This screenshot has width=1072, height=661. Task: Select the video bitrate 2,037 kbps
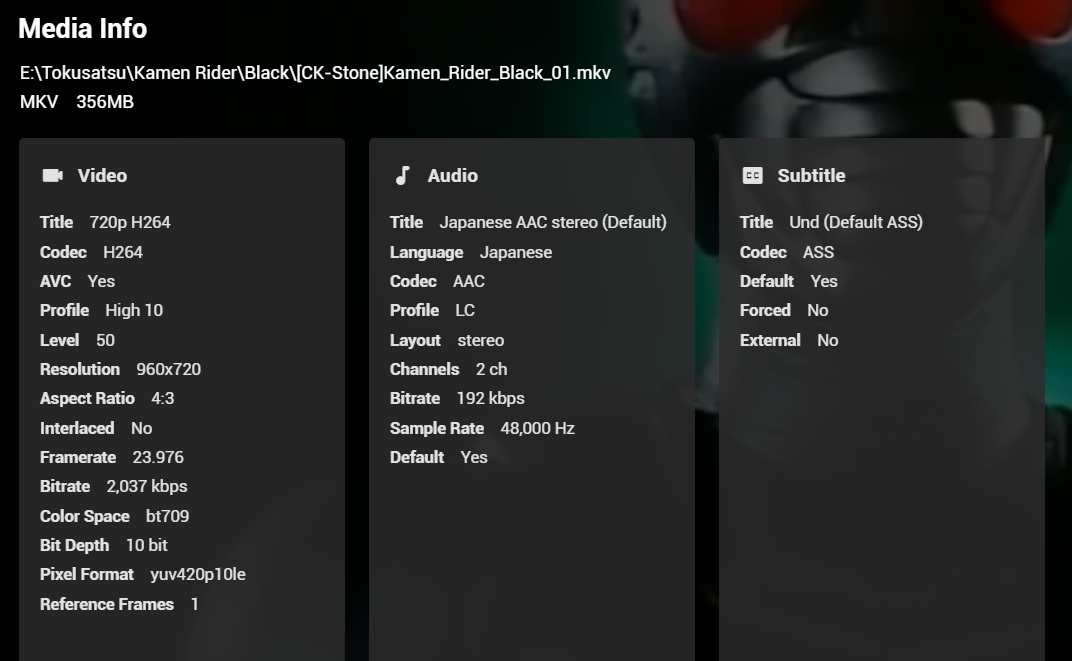pos(147,486)
